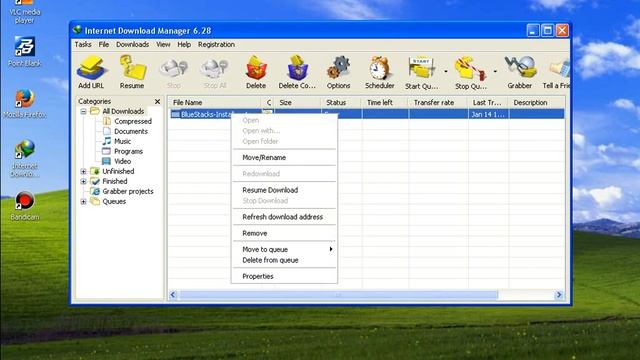Sort by Description column header
This screenshot has height=360, width=640.
pyautogui.click(x=537, y=102)
